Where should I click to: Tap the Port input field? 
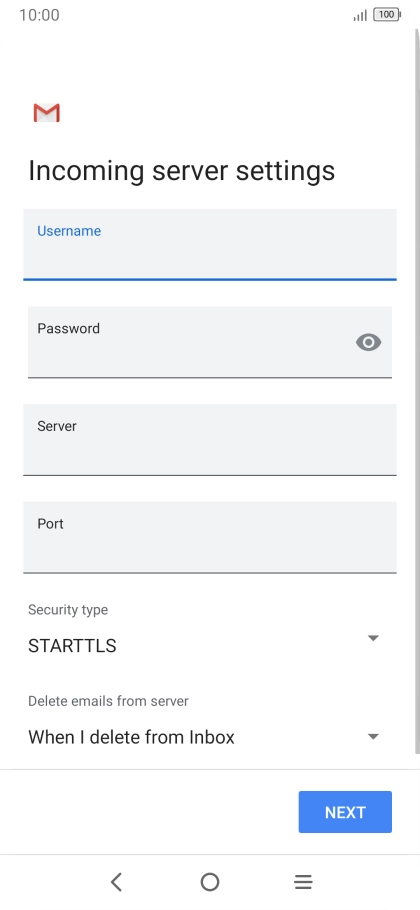210,537
